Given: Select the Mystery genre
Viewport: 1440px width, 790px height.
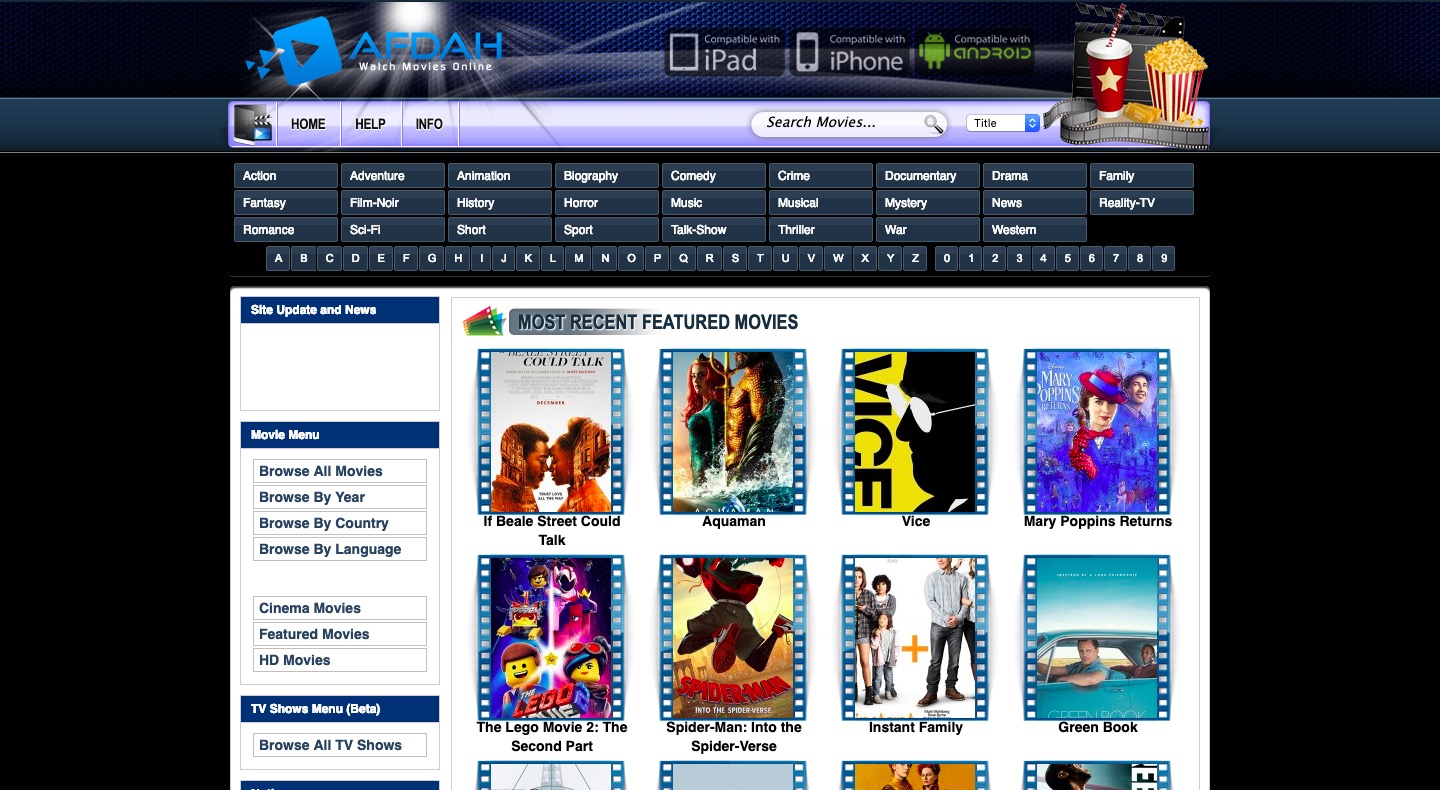Looking at the screenshot, I should 928,203.
